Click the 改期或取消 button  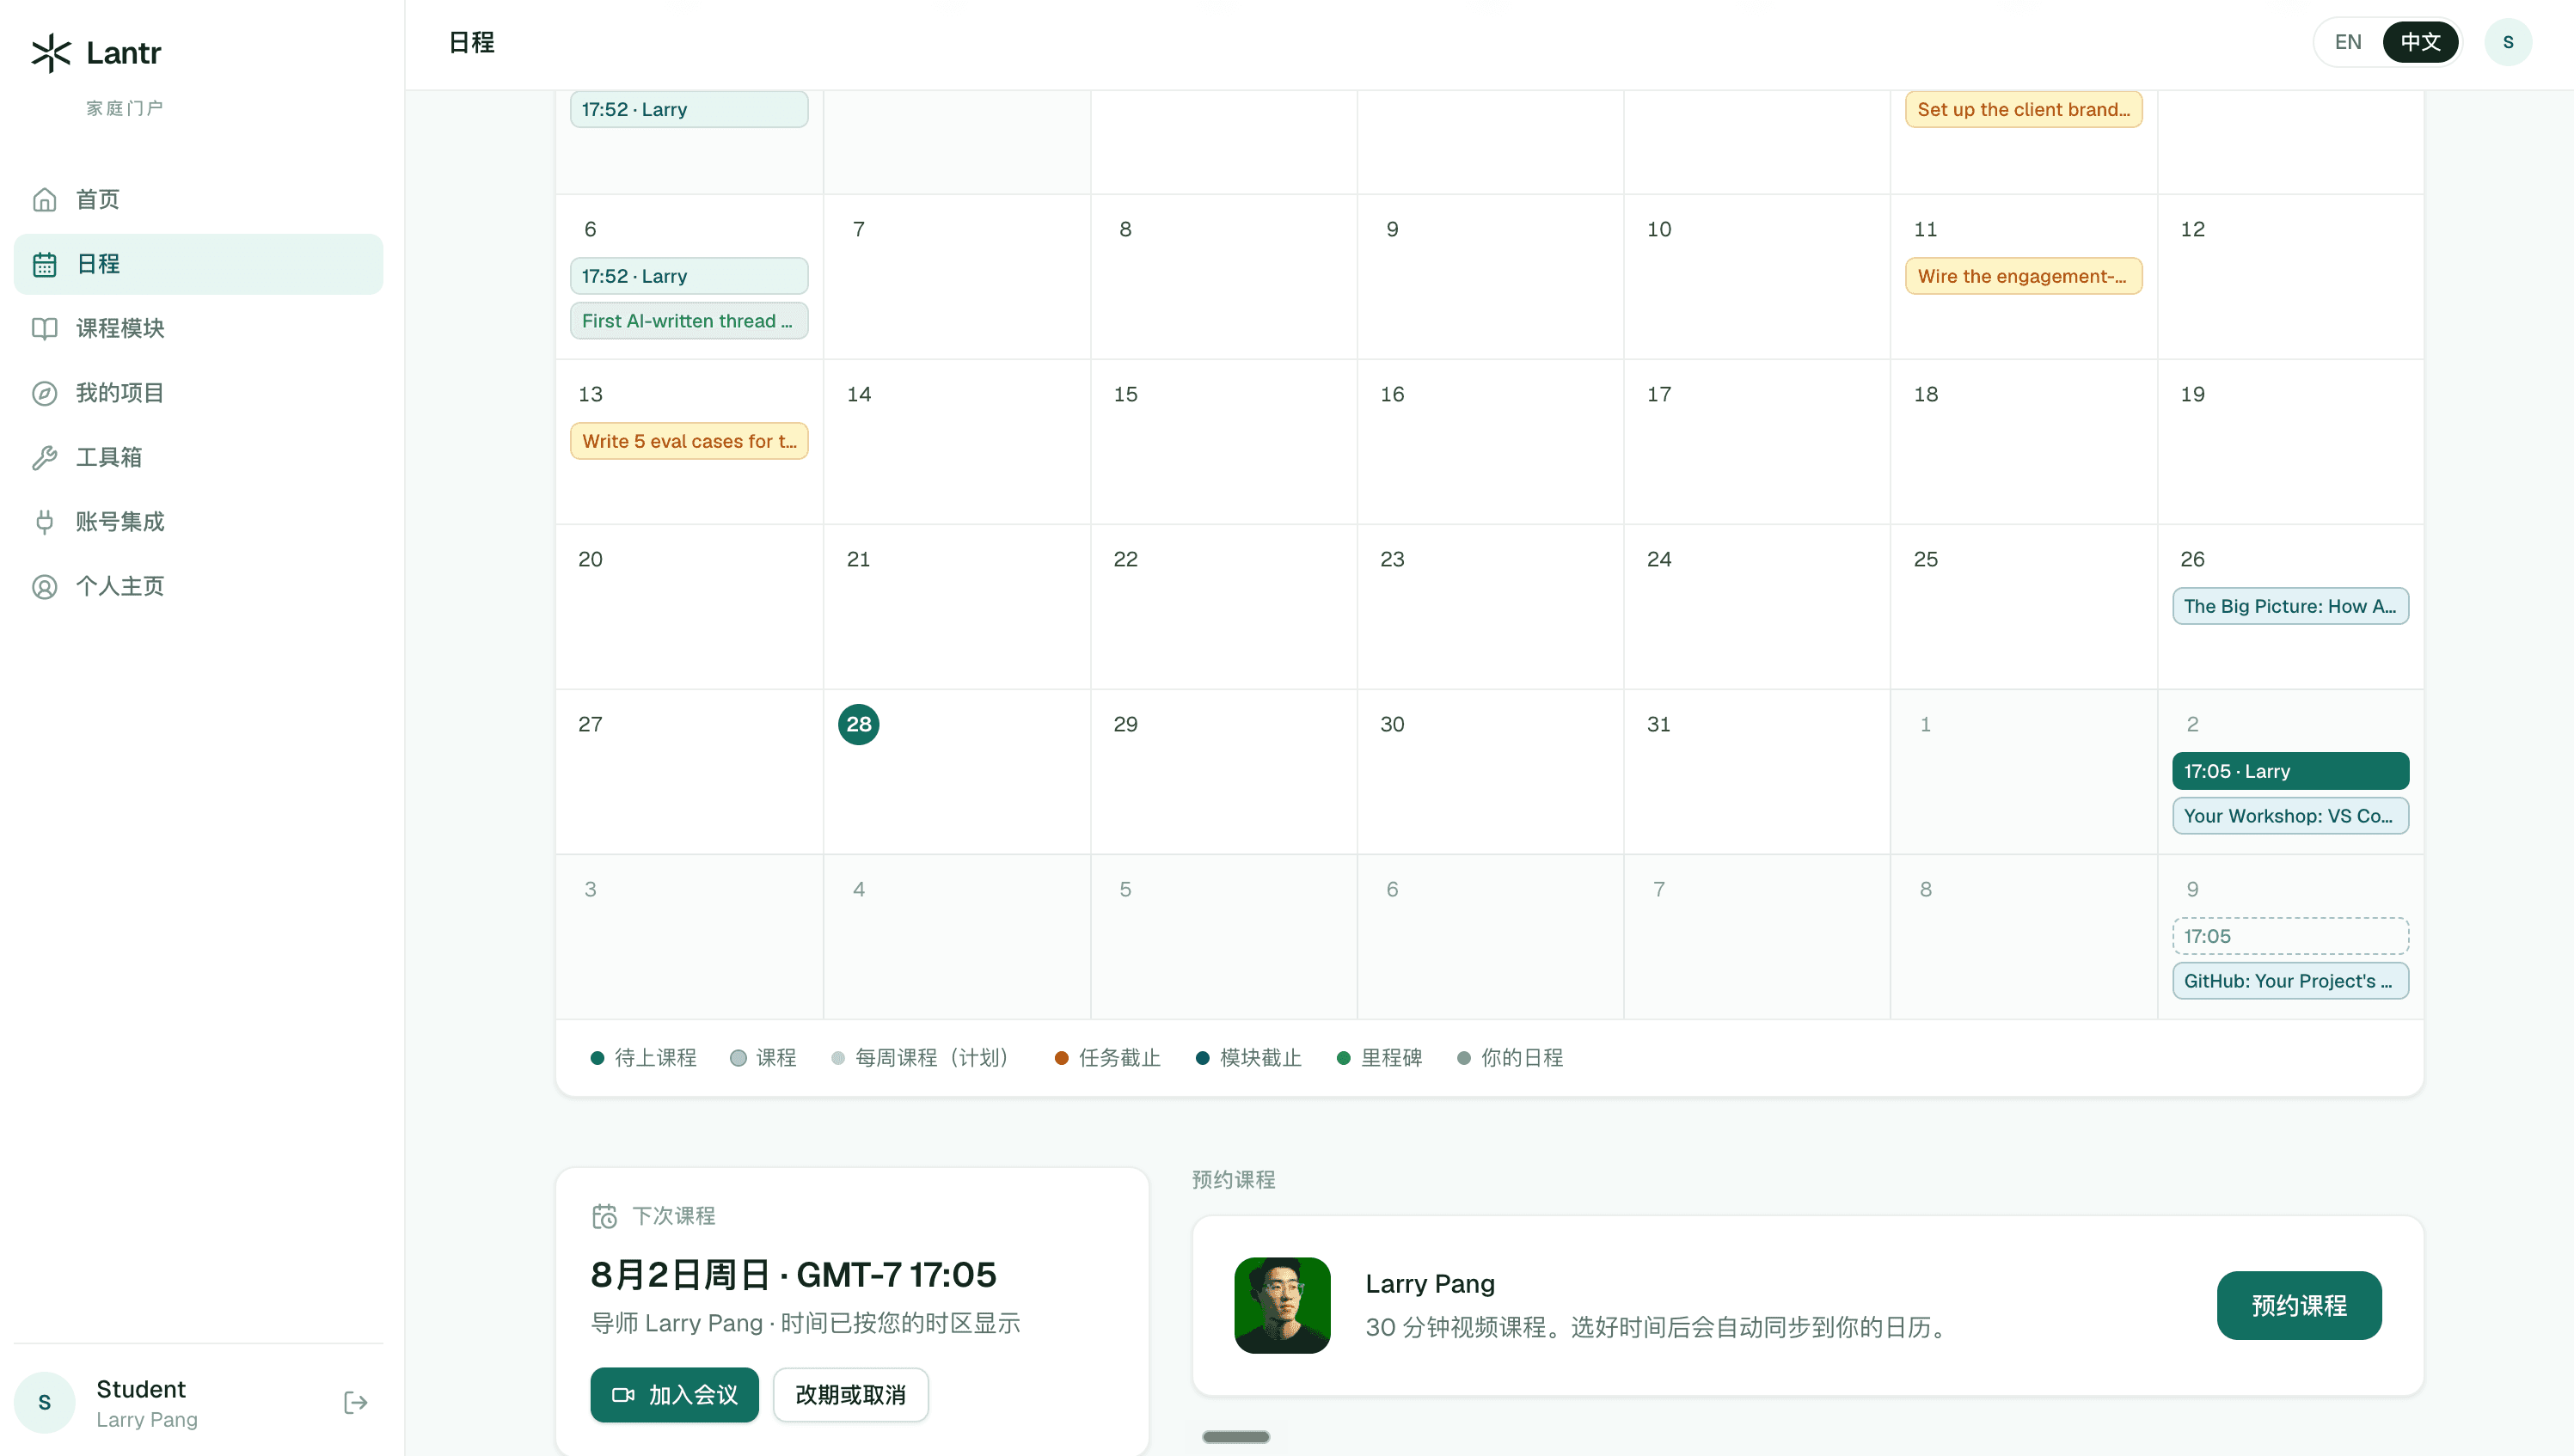[x=850, y=1394]
